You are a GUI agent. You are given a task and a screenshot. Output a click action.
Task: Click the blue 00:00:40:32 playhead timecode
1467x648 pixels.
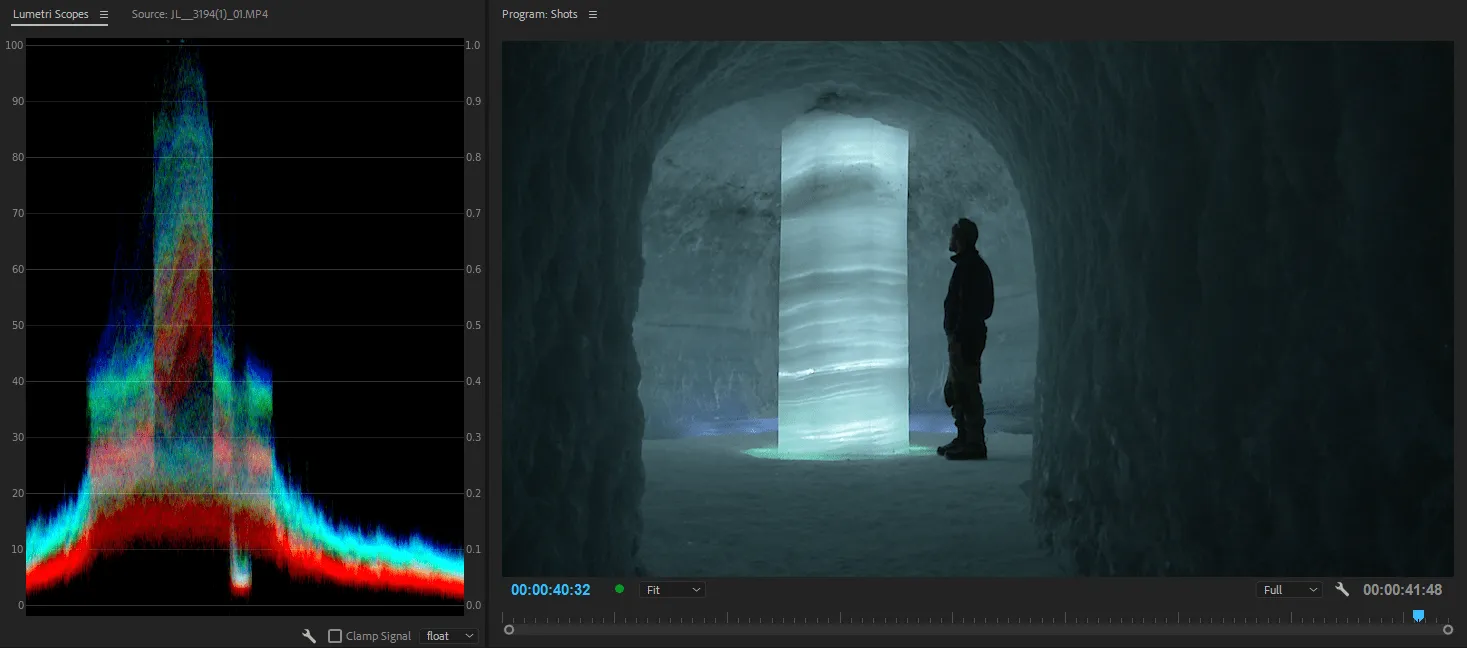[550, 590]
